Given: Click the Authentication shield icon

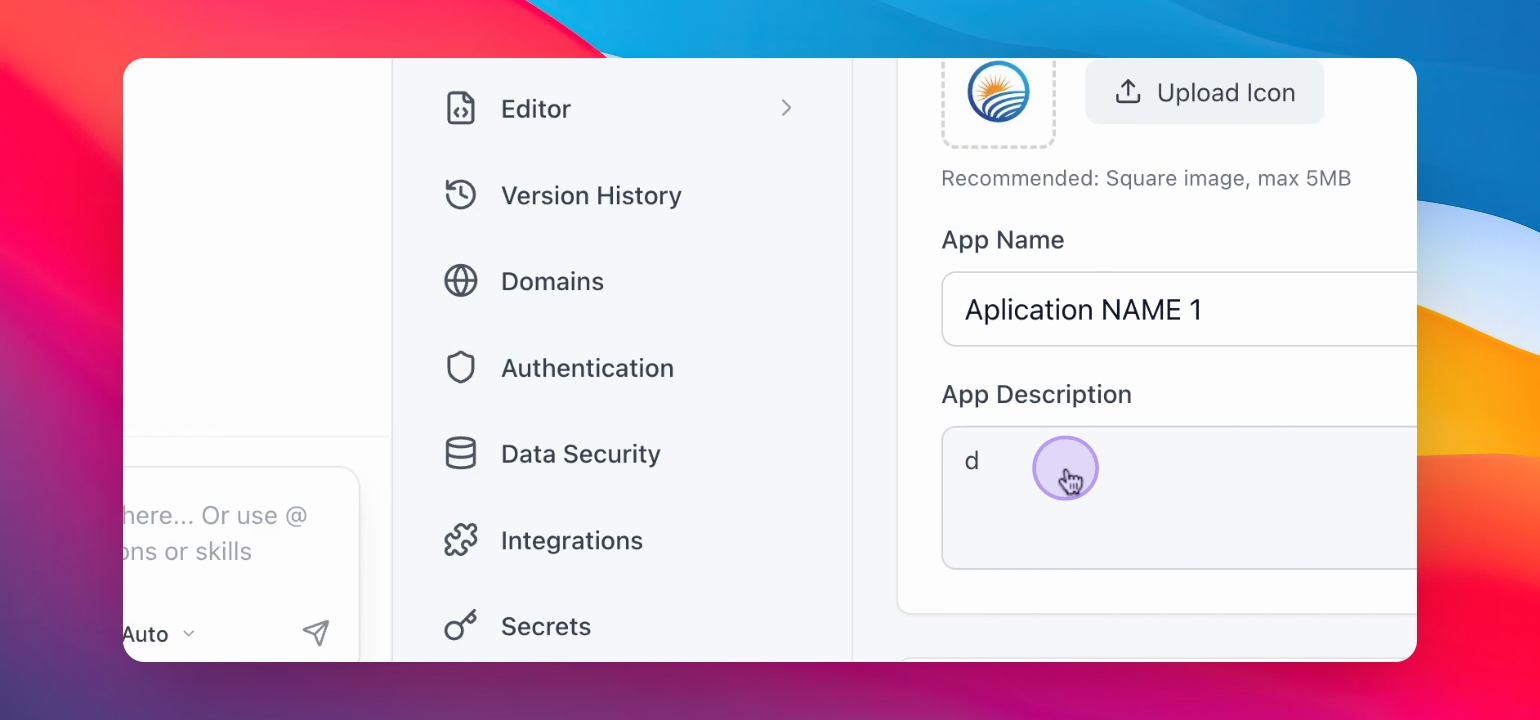Looking at the screenshot, I should pos(460,367).
